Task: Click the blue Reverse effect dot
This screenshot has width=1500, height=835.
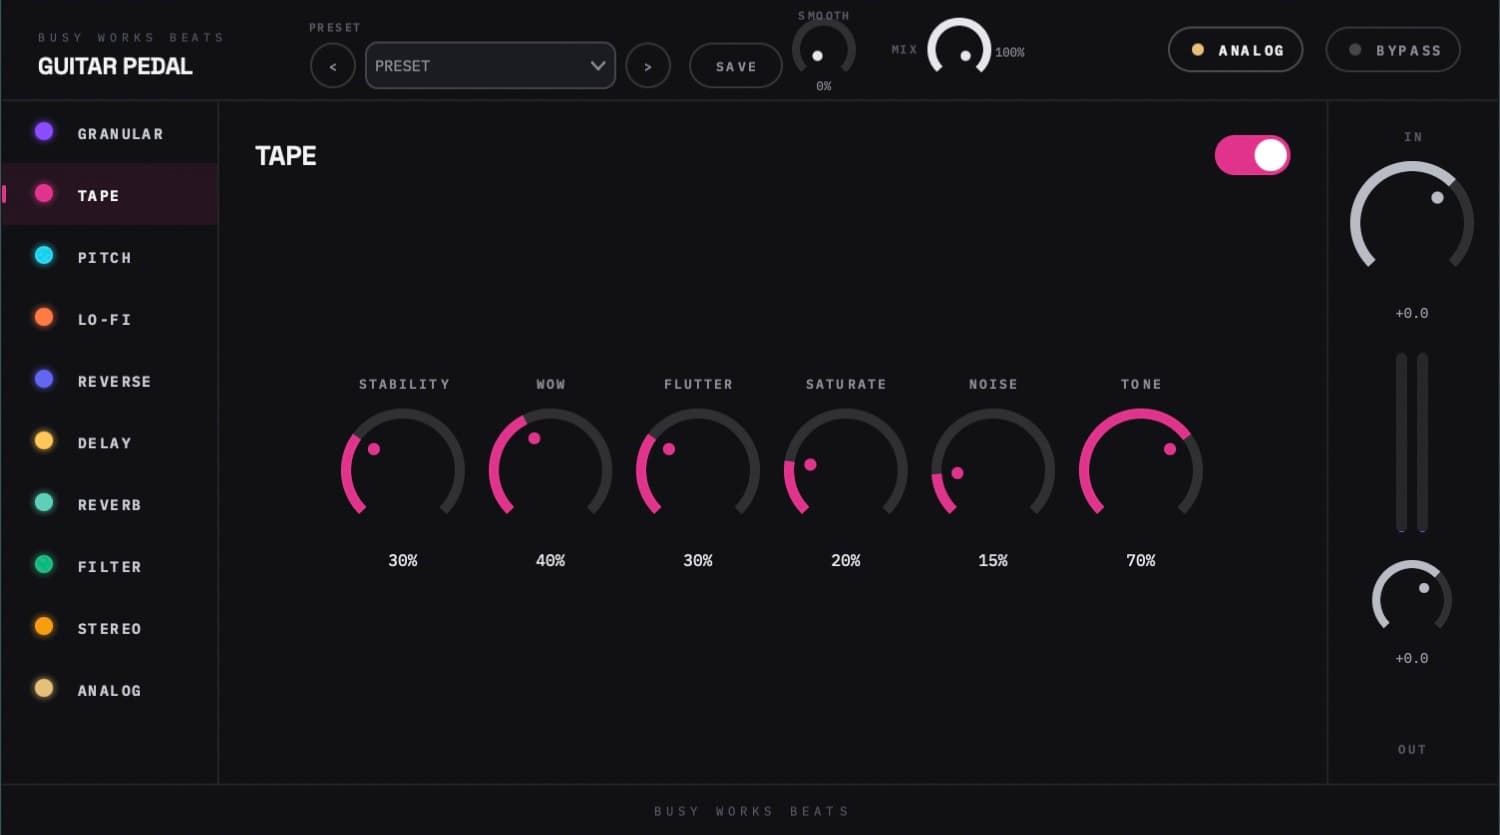Action: click(44, 380)
